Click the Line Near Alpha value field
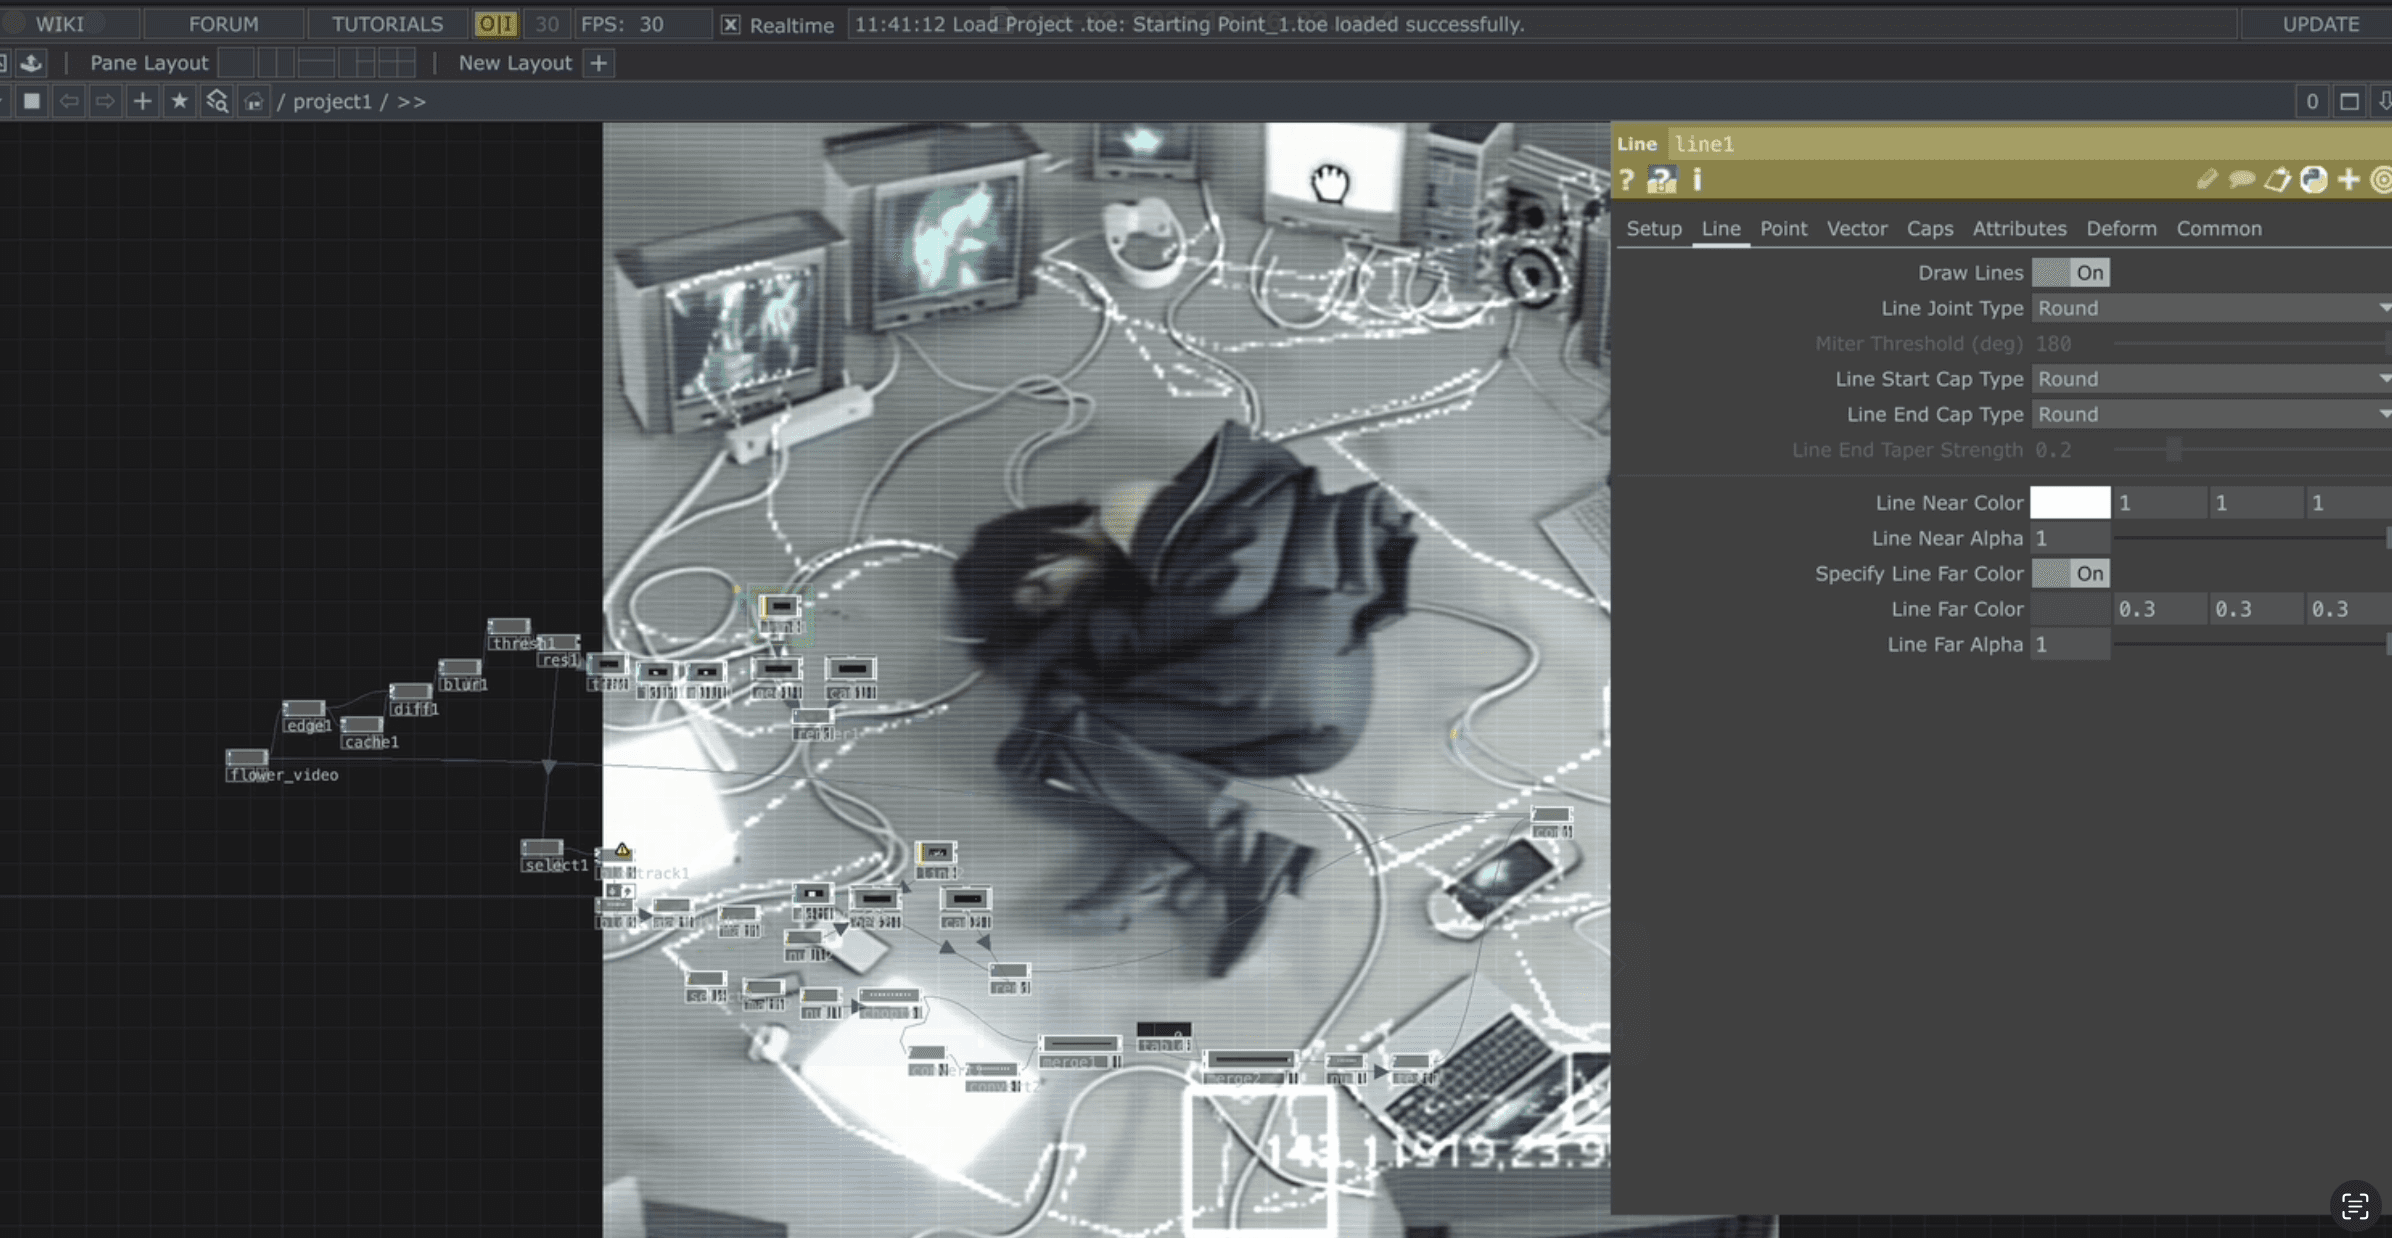Viewport: 2392px width, 1238px height. [x=2070, y=539]
